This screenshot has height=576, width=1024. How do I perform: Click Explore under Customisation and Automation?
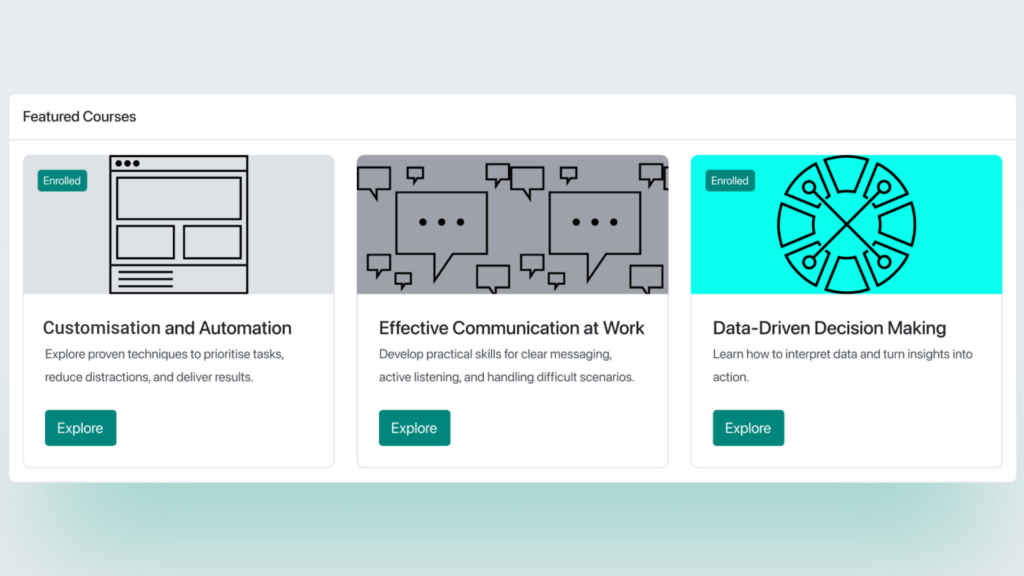pyautogui.click(x=80, y=428)
